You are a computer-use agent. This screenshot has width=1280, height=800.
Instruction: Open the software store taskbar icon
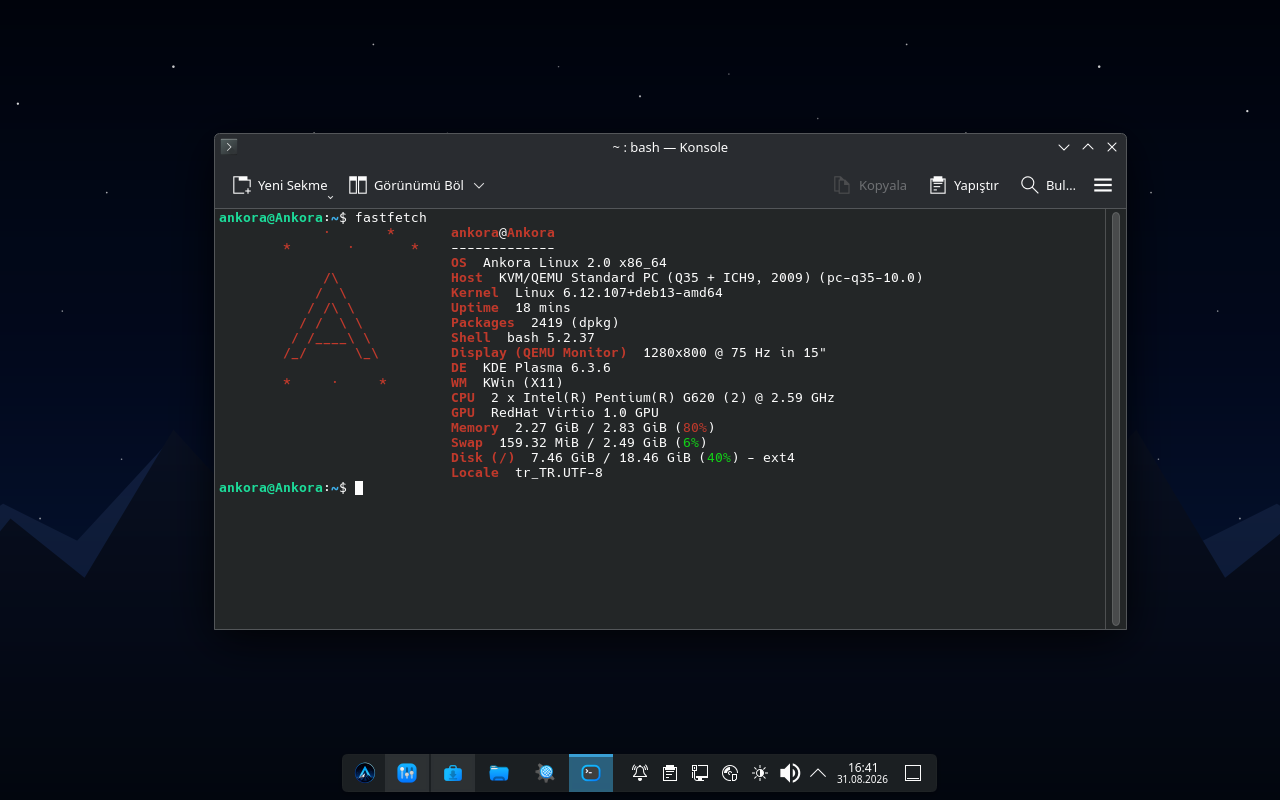pos(453,773)
